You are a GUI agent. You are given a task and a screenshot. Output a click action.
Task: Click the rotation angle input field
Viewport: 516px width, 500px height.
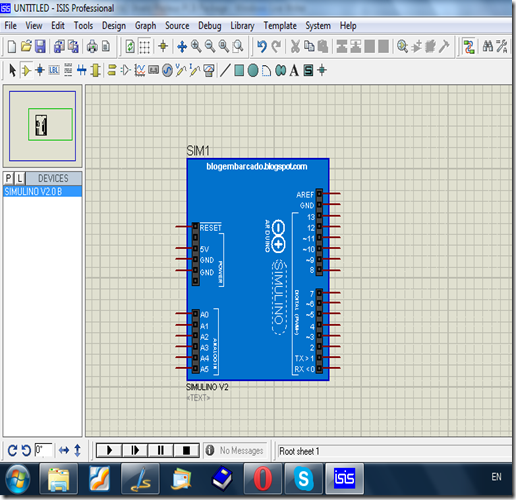coord(44,450)
